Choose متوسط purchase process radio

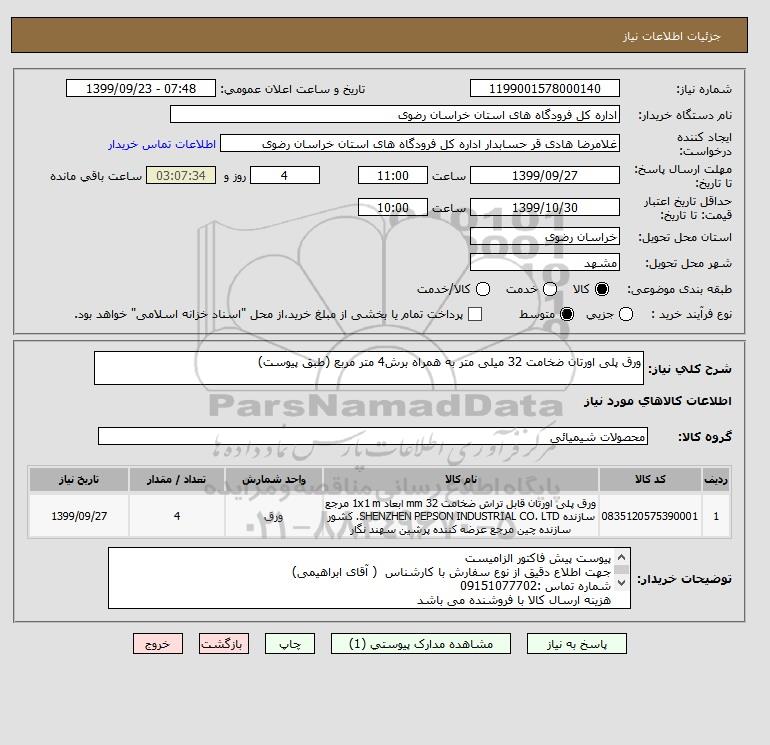(567, 314)
